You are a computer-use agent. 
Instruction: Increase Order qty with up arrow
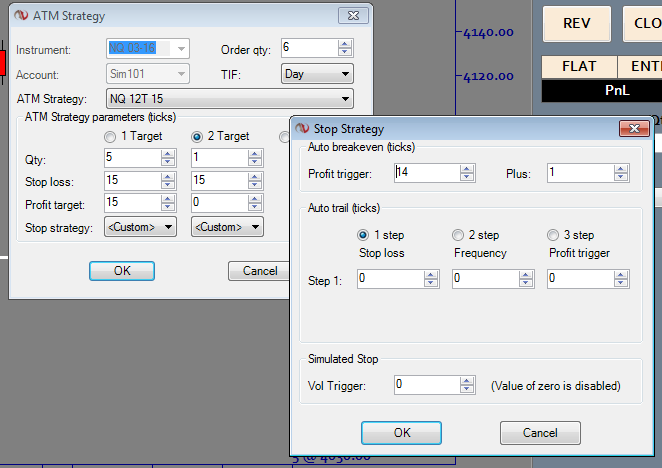(345, 44)
